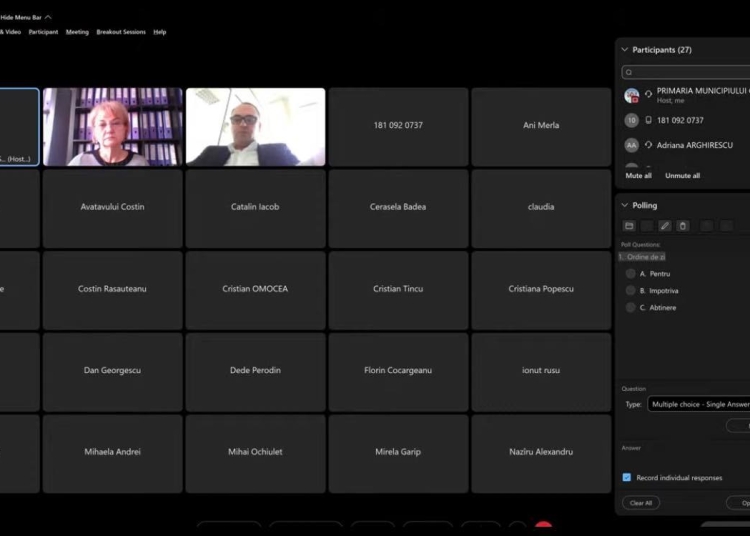
Task: Click the phone icon beside 181 092 0737
Action: pyautogui.click(x=648, y=120)
